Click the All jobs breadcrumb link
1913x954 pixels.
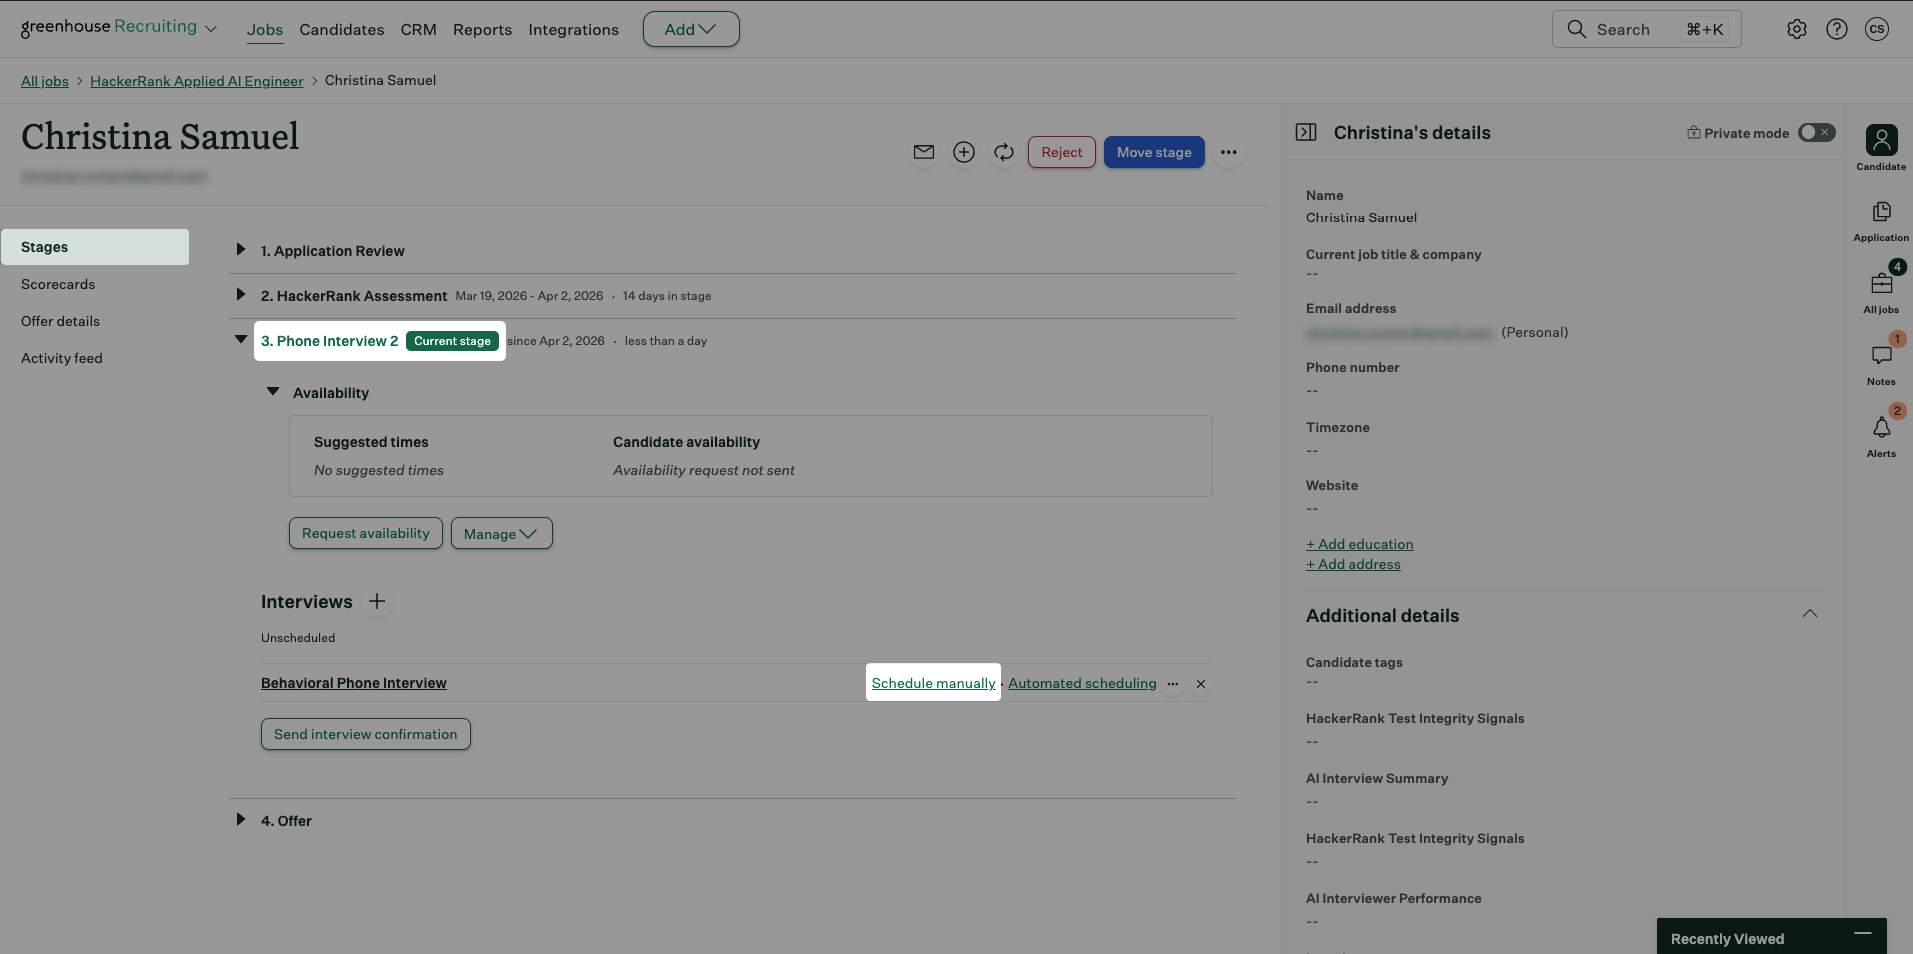[x=45, y=81]
